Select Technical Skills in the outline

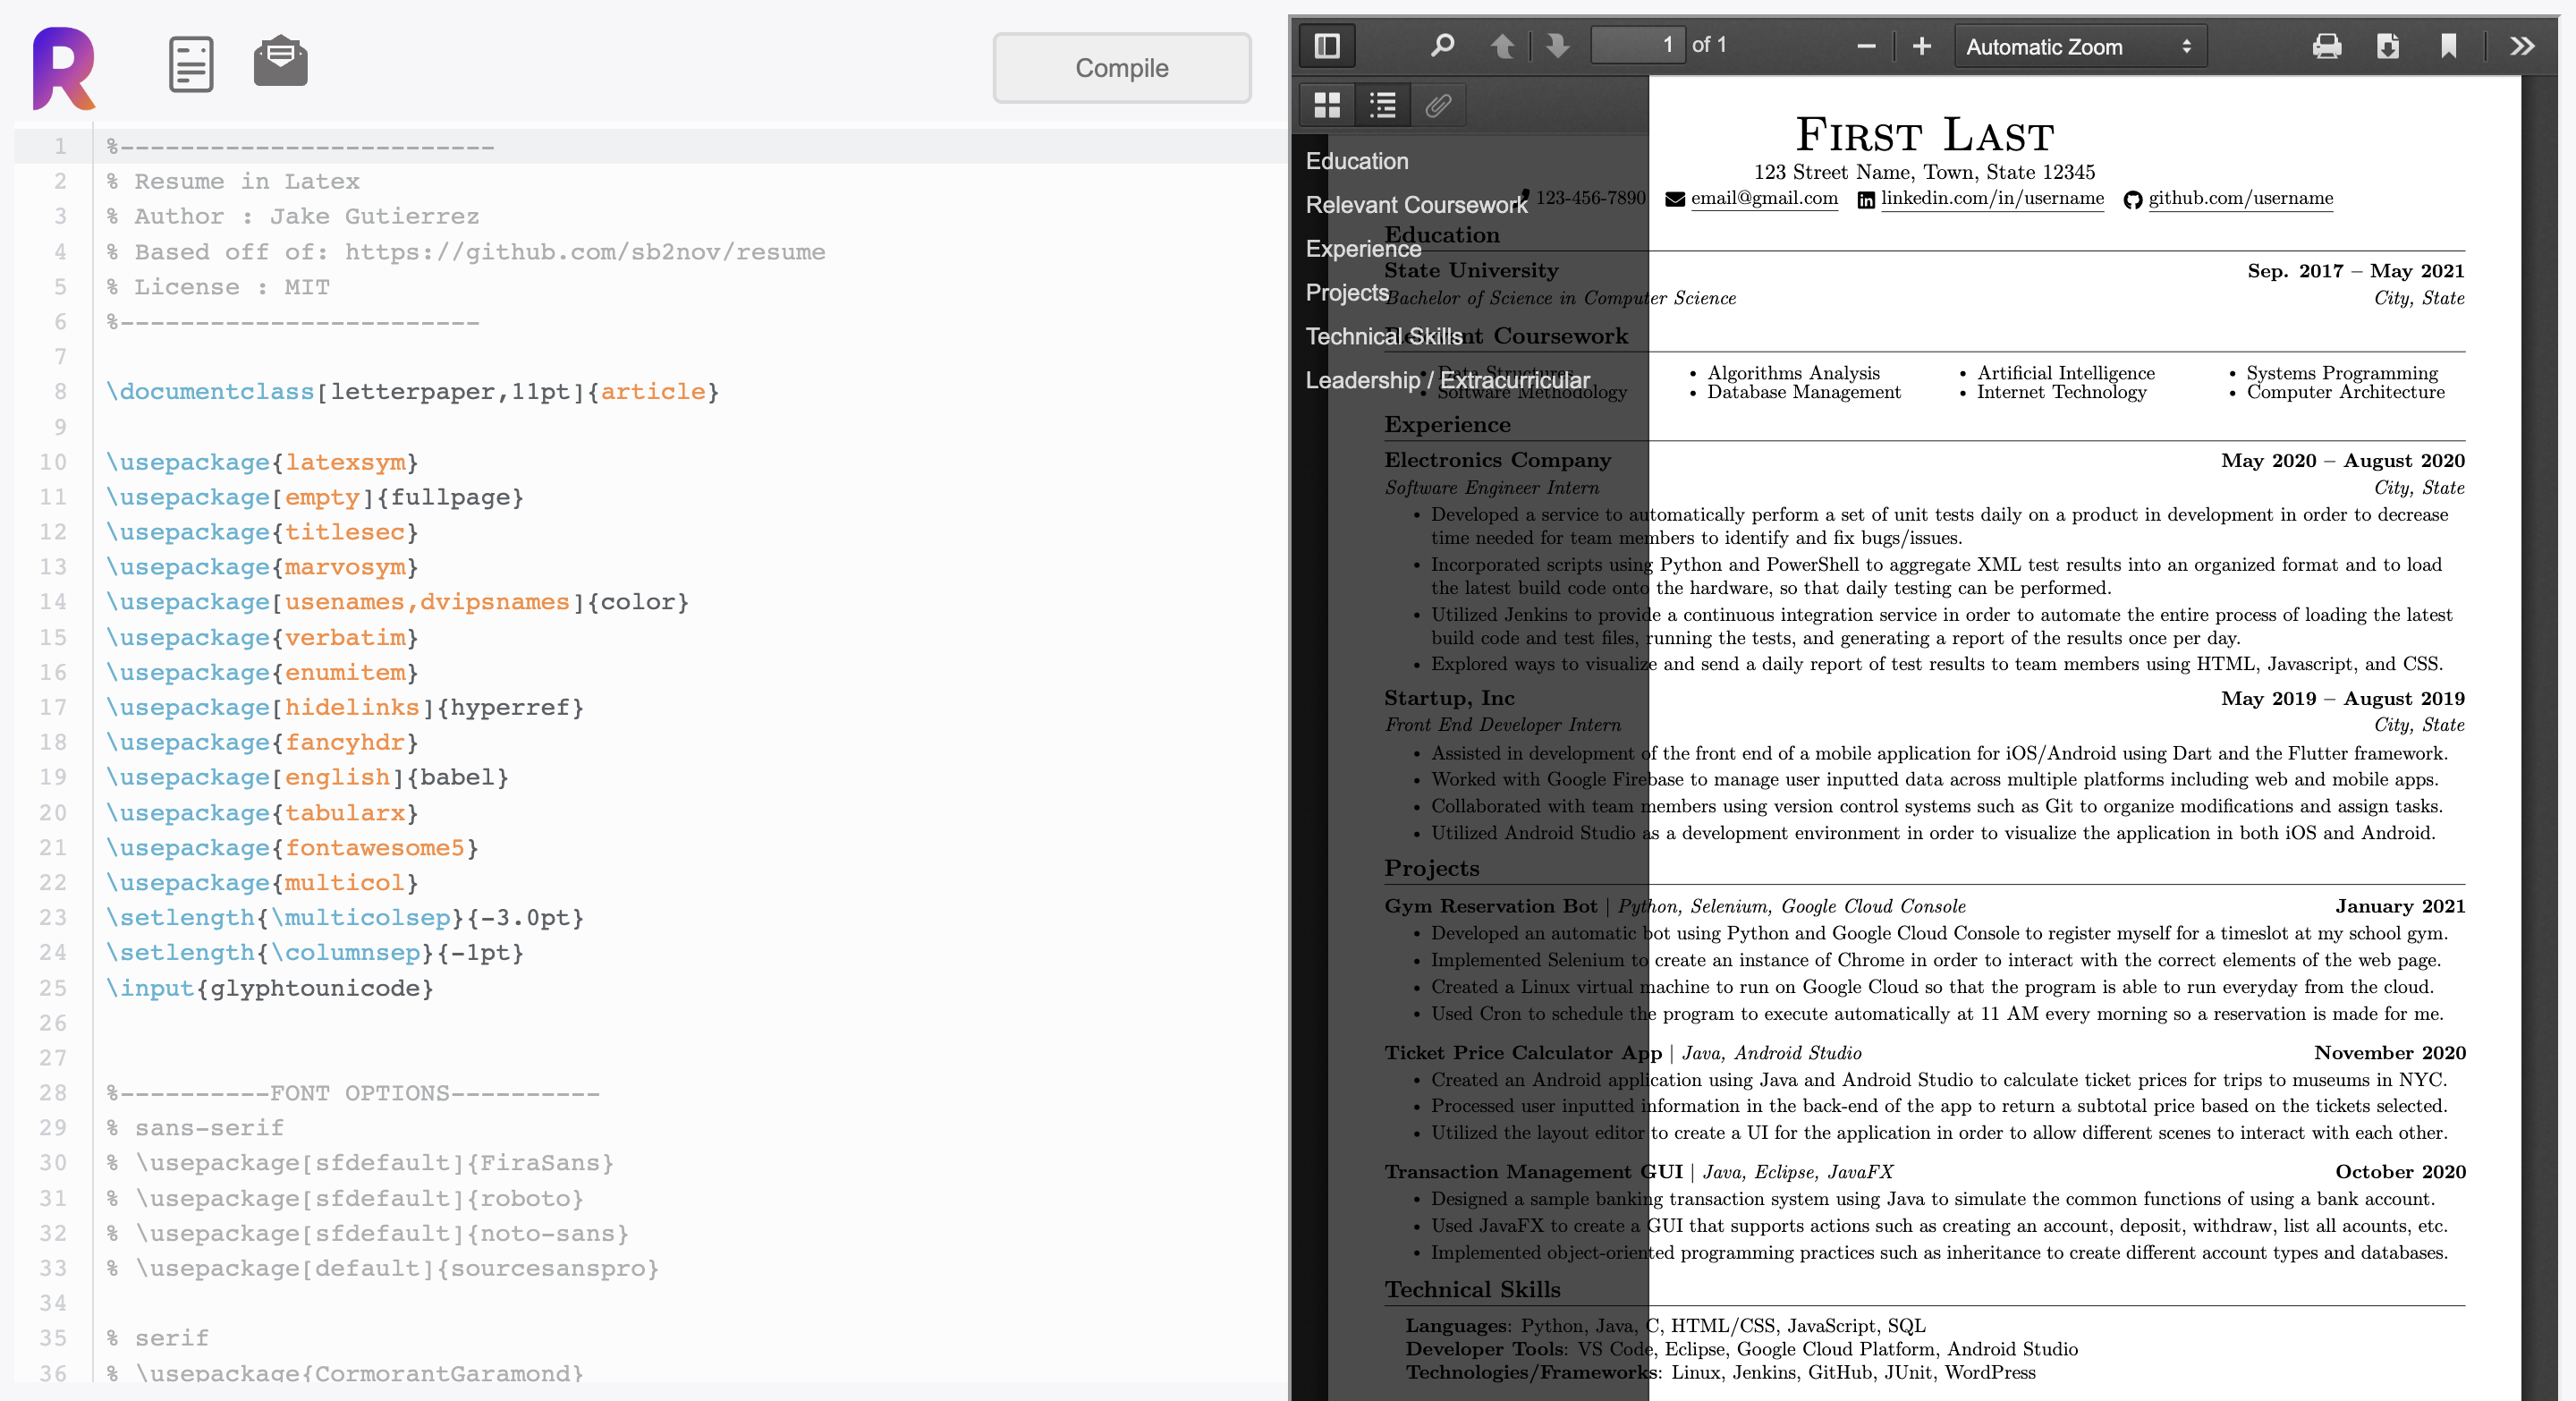tap(1383, 336)
